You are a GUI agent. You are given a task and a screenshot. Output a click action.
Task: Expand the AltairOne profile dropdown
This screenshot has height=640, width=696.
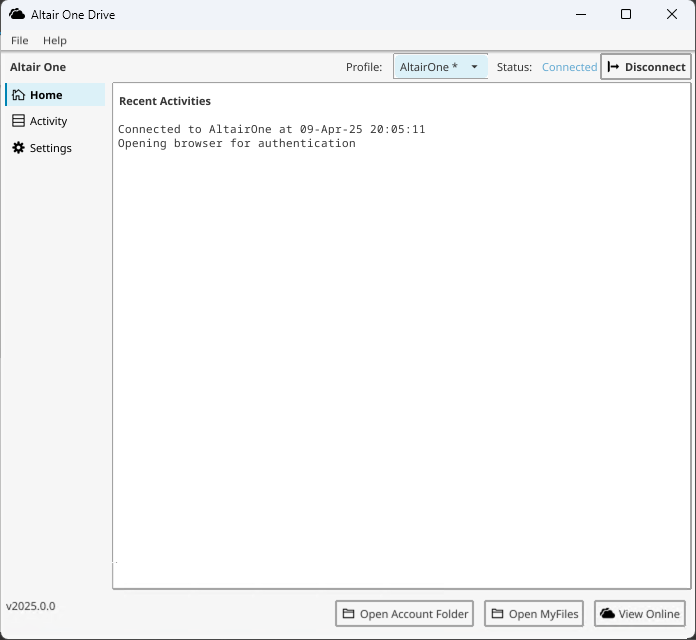tap(440, 67)
